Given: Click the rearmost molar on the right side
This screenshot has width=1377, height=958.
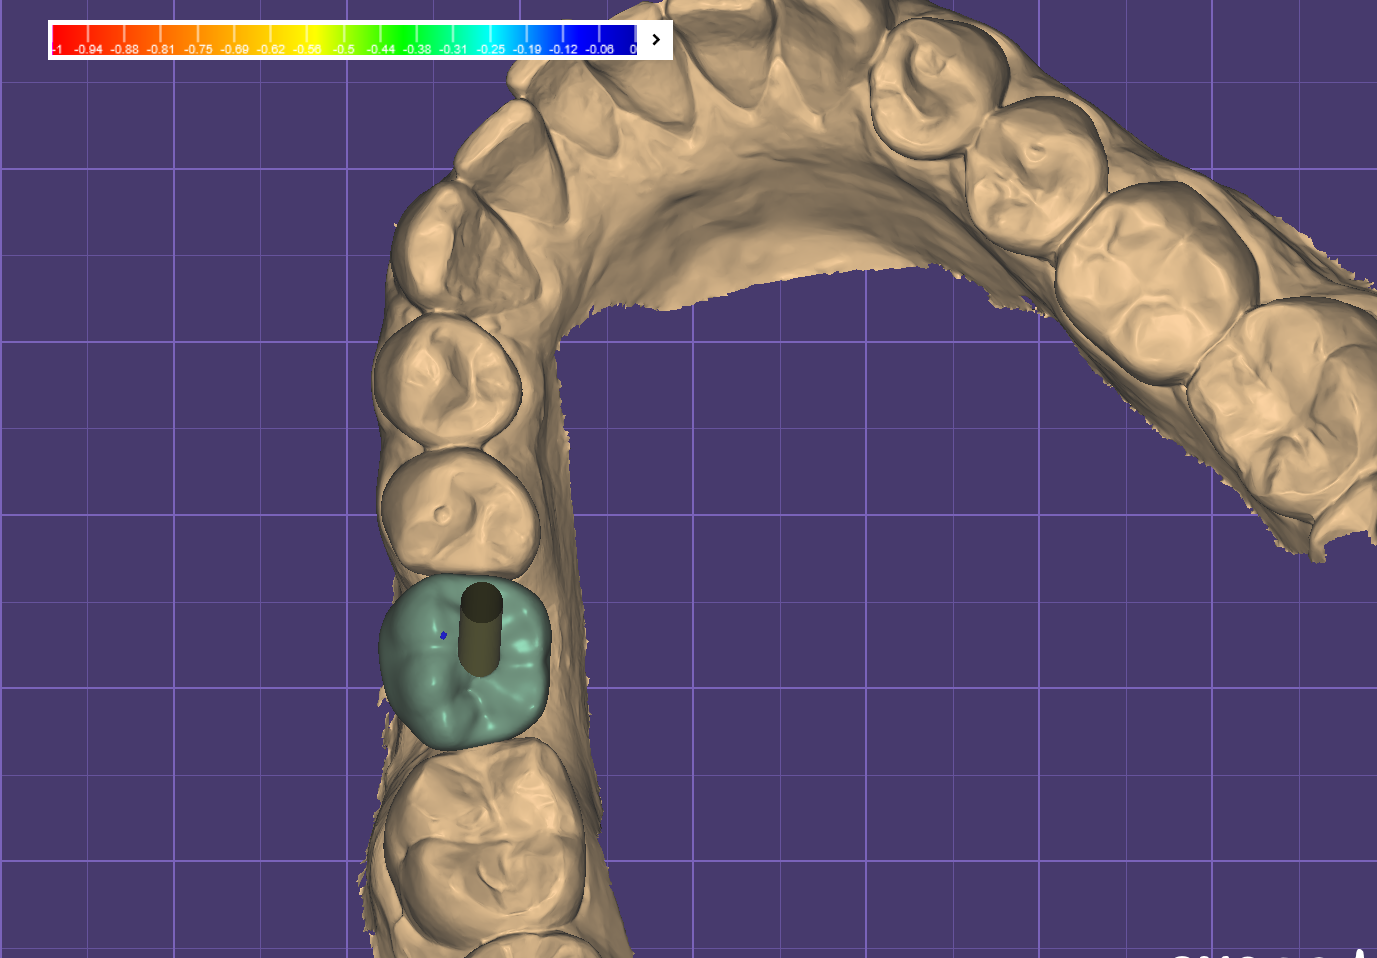Looking at the screenshot, I should click(1290, 410).
